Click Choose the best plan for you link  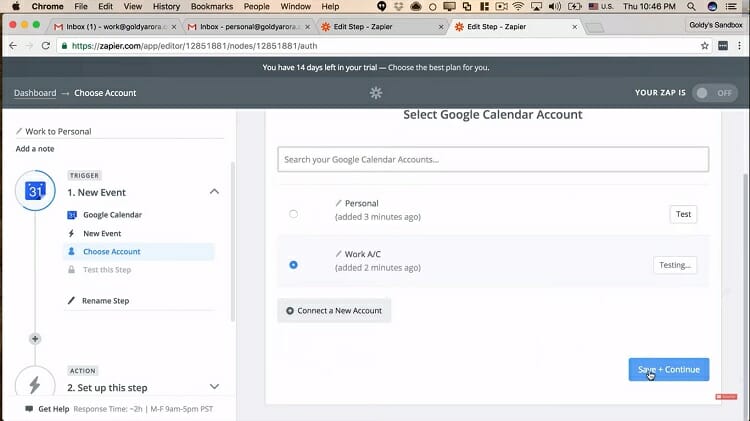(x=439, y=67)
